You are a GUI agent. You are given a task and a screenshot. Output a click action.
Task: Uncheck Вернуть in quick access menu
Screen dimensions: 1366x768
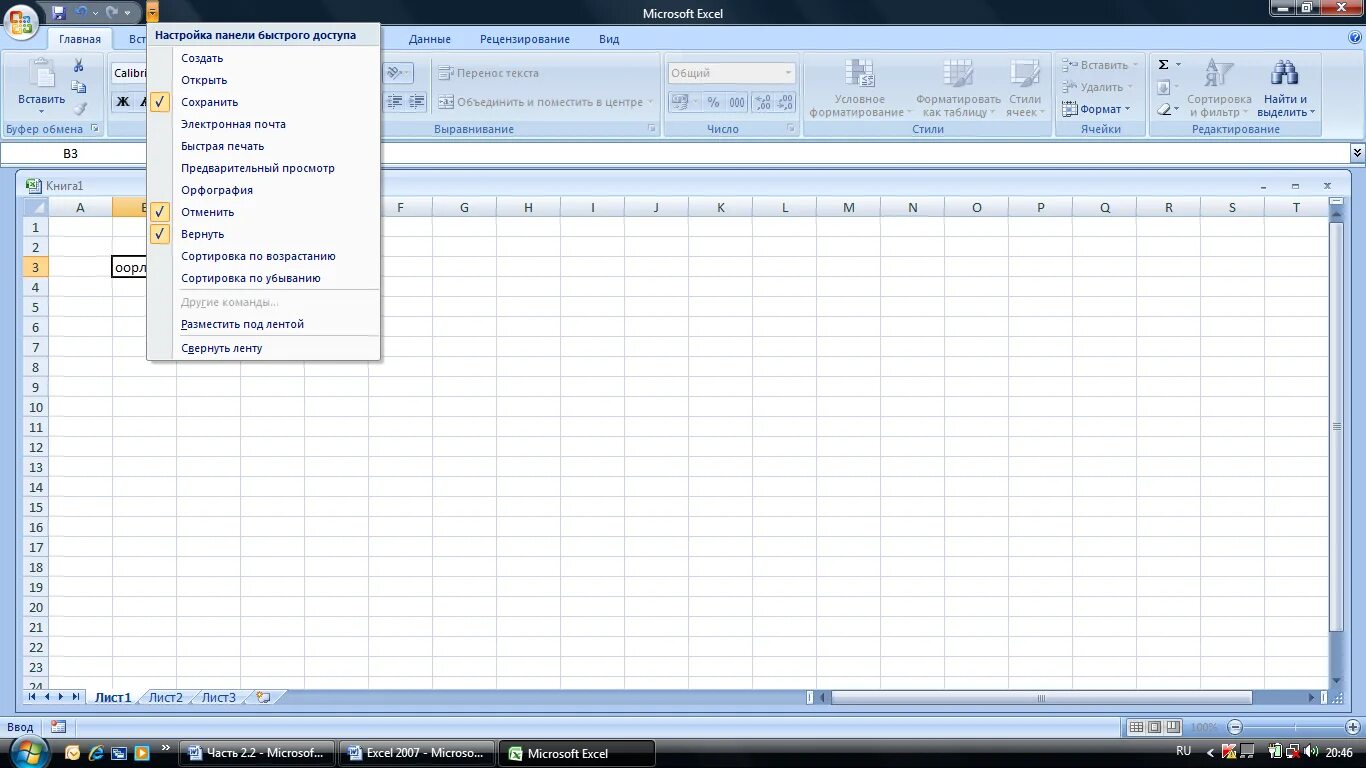264,234
